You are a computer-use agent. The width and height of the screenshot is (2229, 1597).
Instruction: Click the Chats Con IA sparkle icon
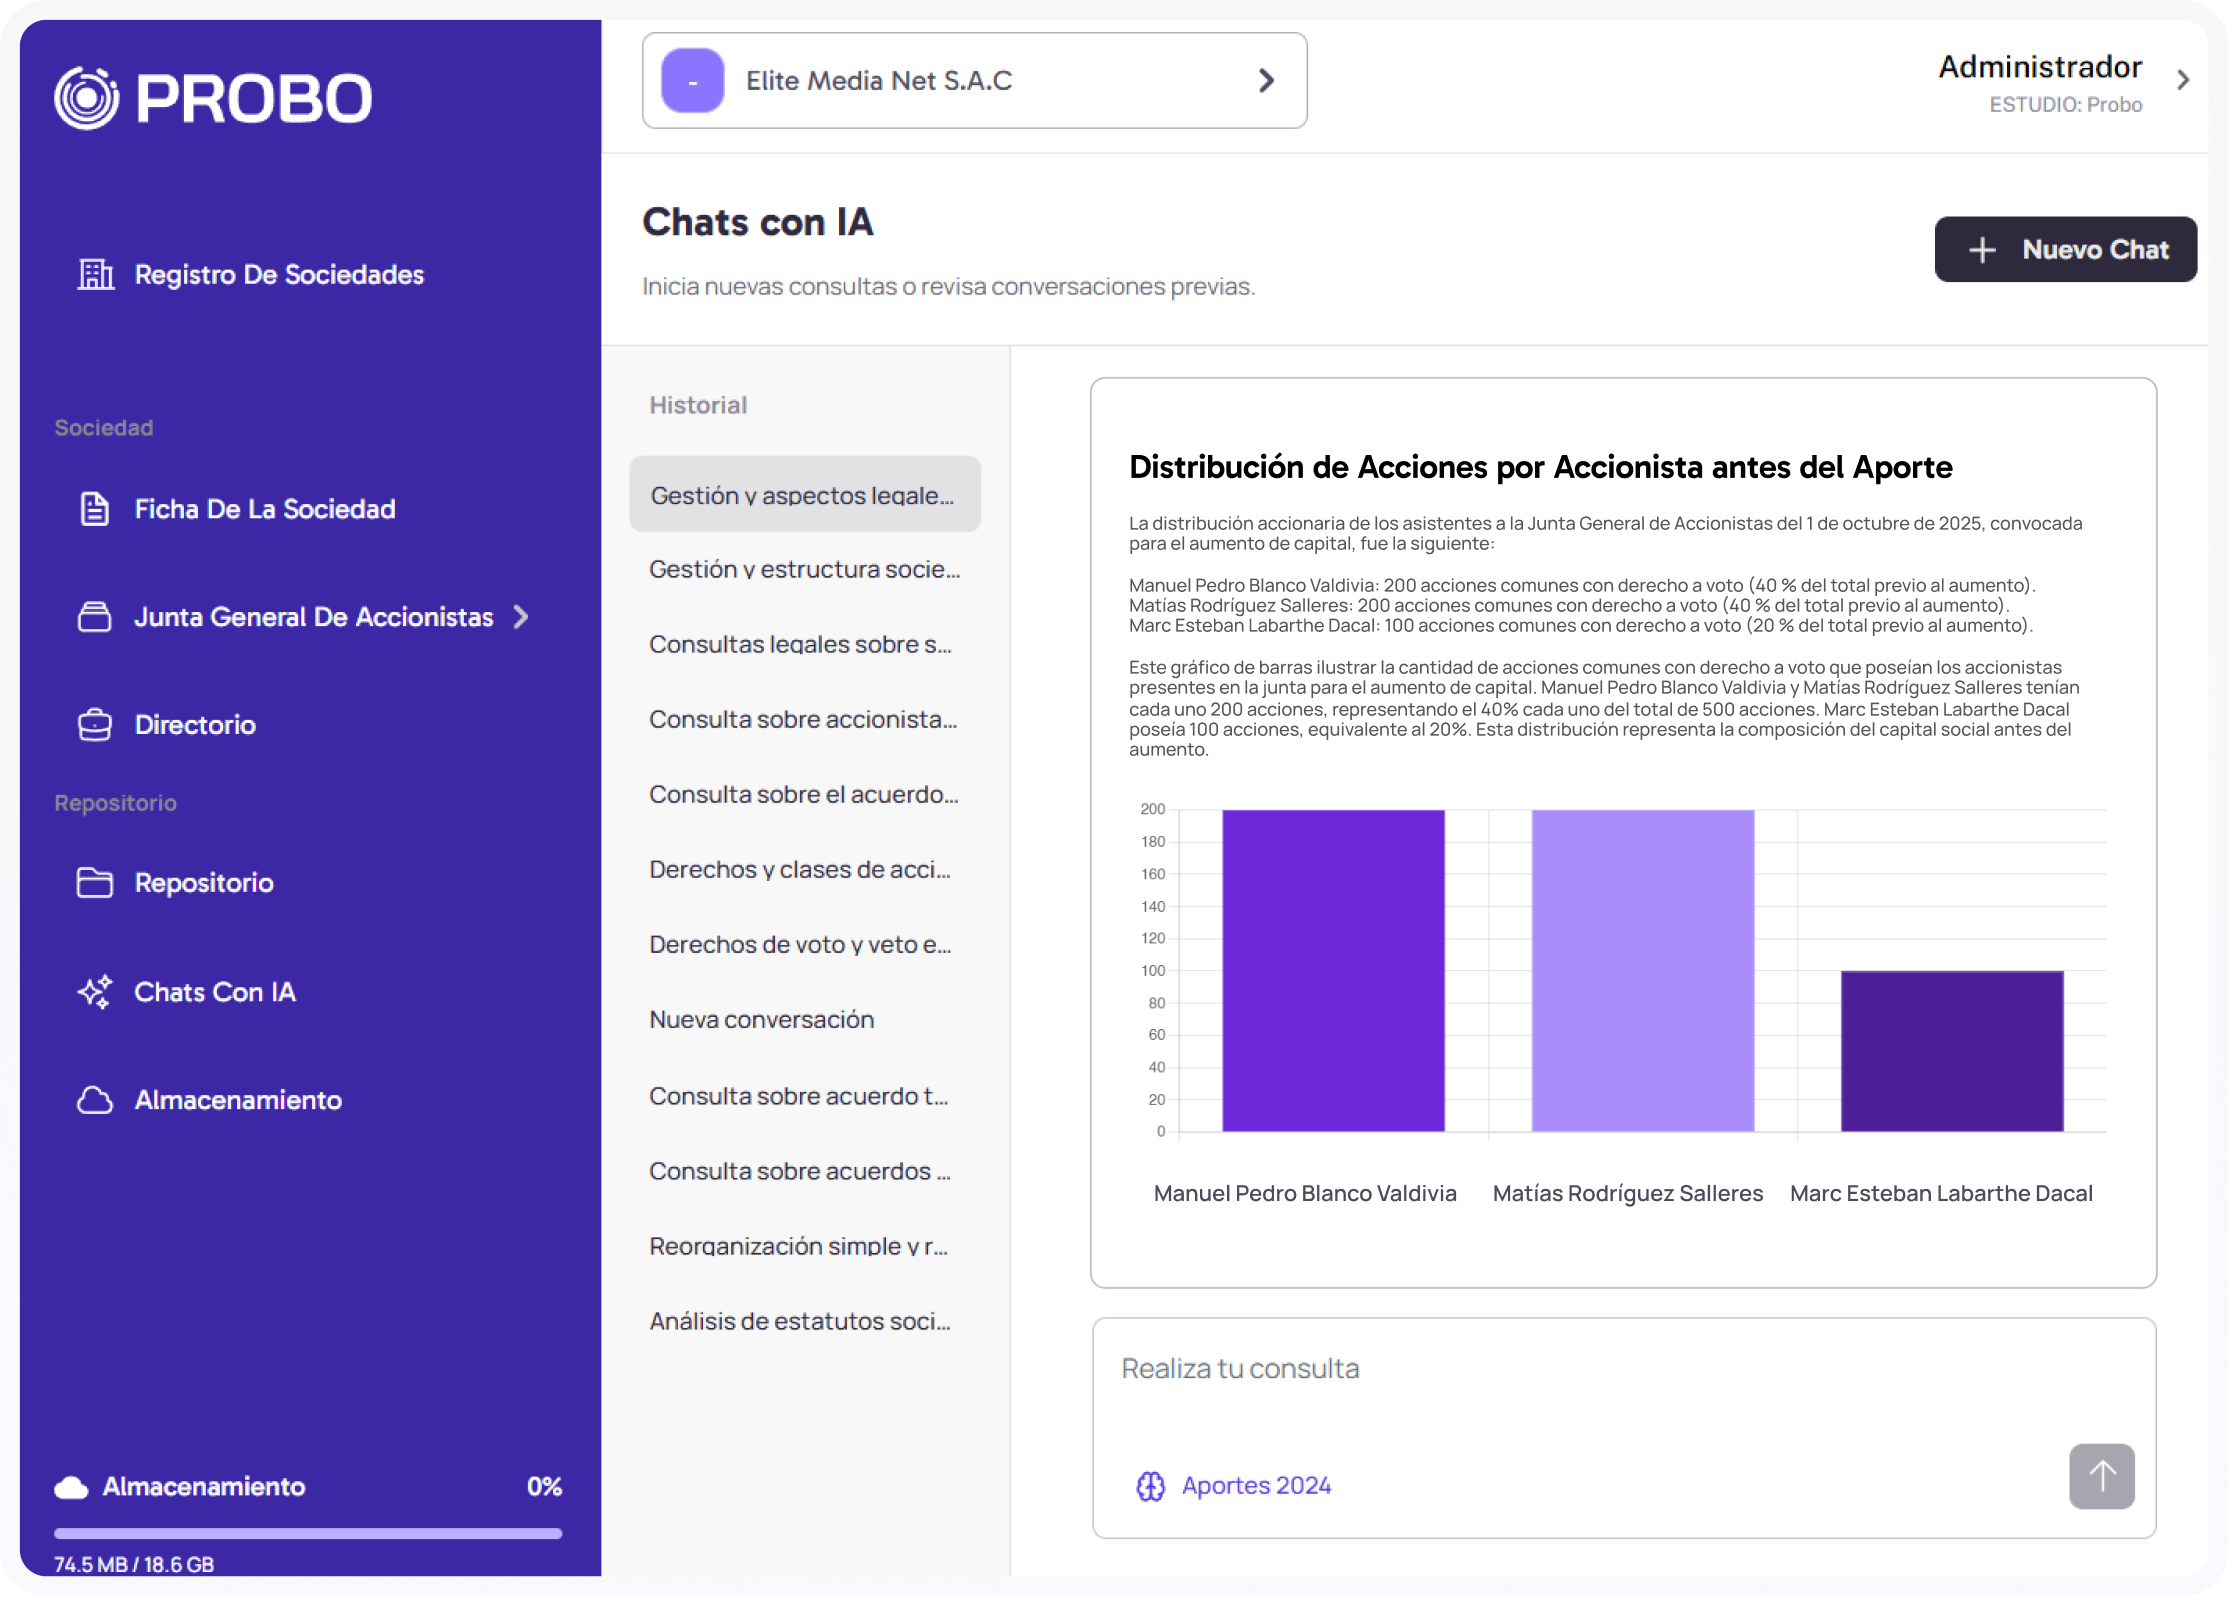(93, 992)
